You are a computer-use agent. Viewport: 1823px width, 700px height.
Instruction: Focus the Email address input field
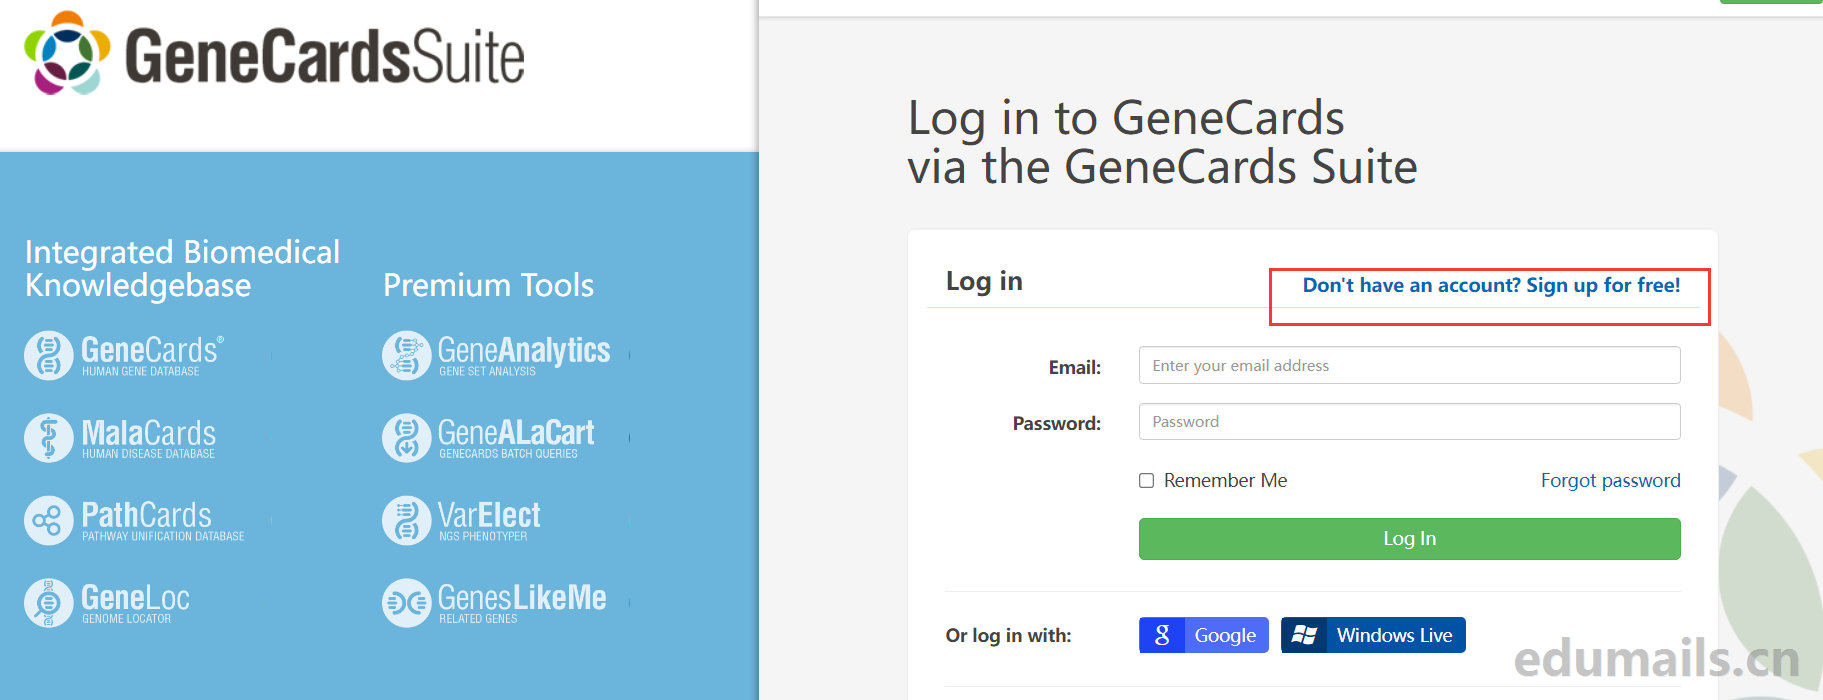point(1409,366)
